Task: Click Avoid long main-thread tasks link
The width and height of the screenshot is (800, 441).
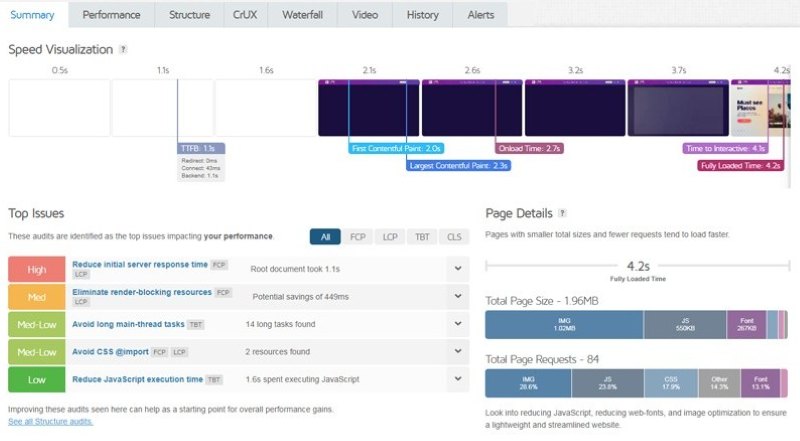Action: tap(128, 324)
